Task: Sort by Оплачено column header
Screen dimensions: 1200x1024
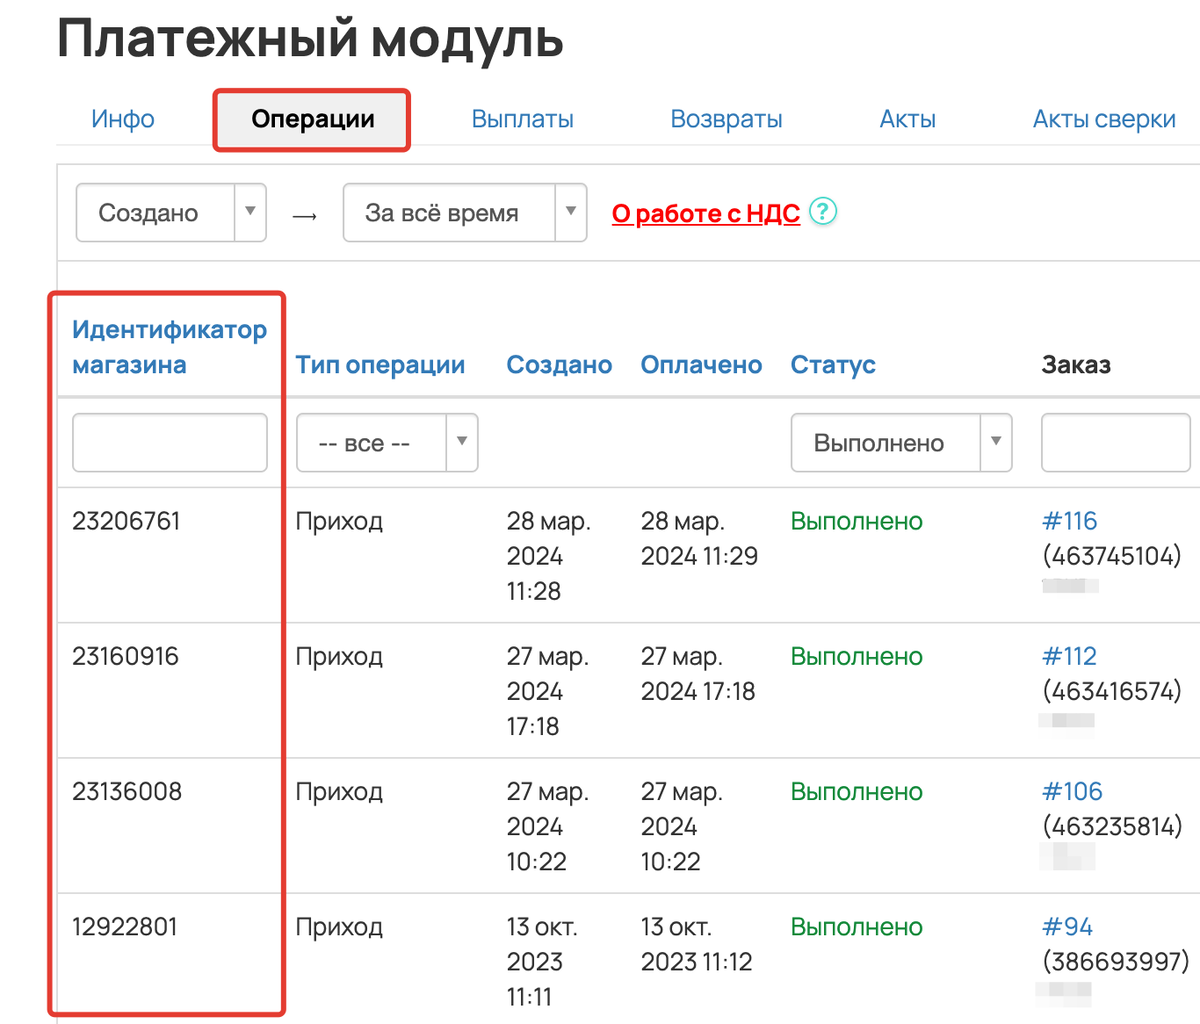Action: (701, 365)
